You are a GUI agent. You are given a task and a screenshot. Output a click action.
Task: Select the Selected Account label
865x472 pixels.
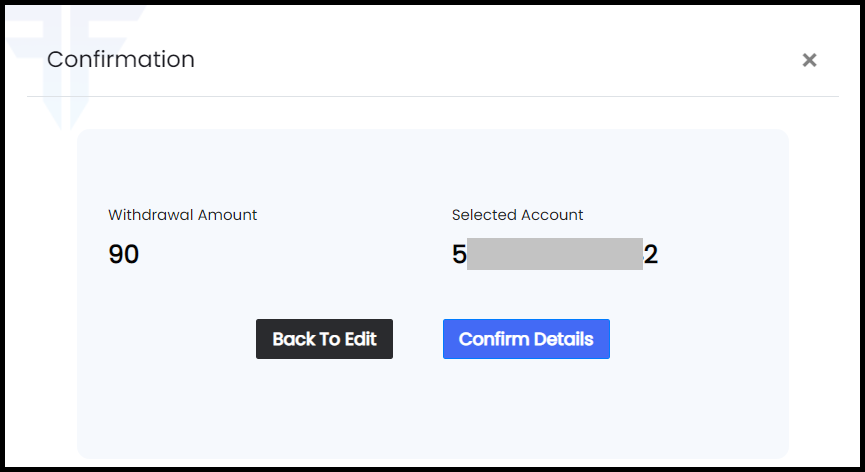tap(517, 214)
